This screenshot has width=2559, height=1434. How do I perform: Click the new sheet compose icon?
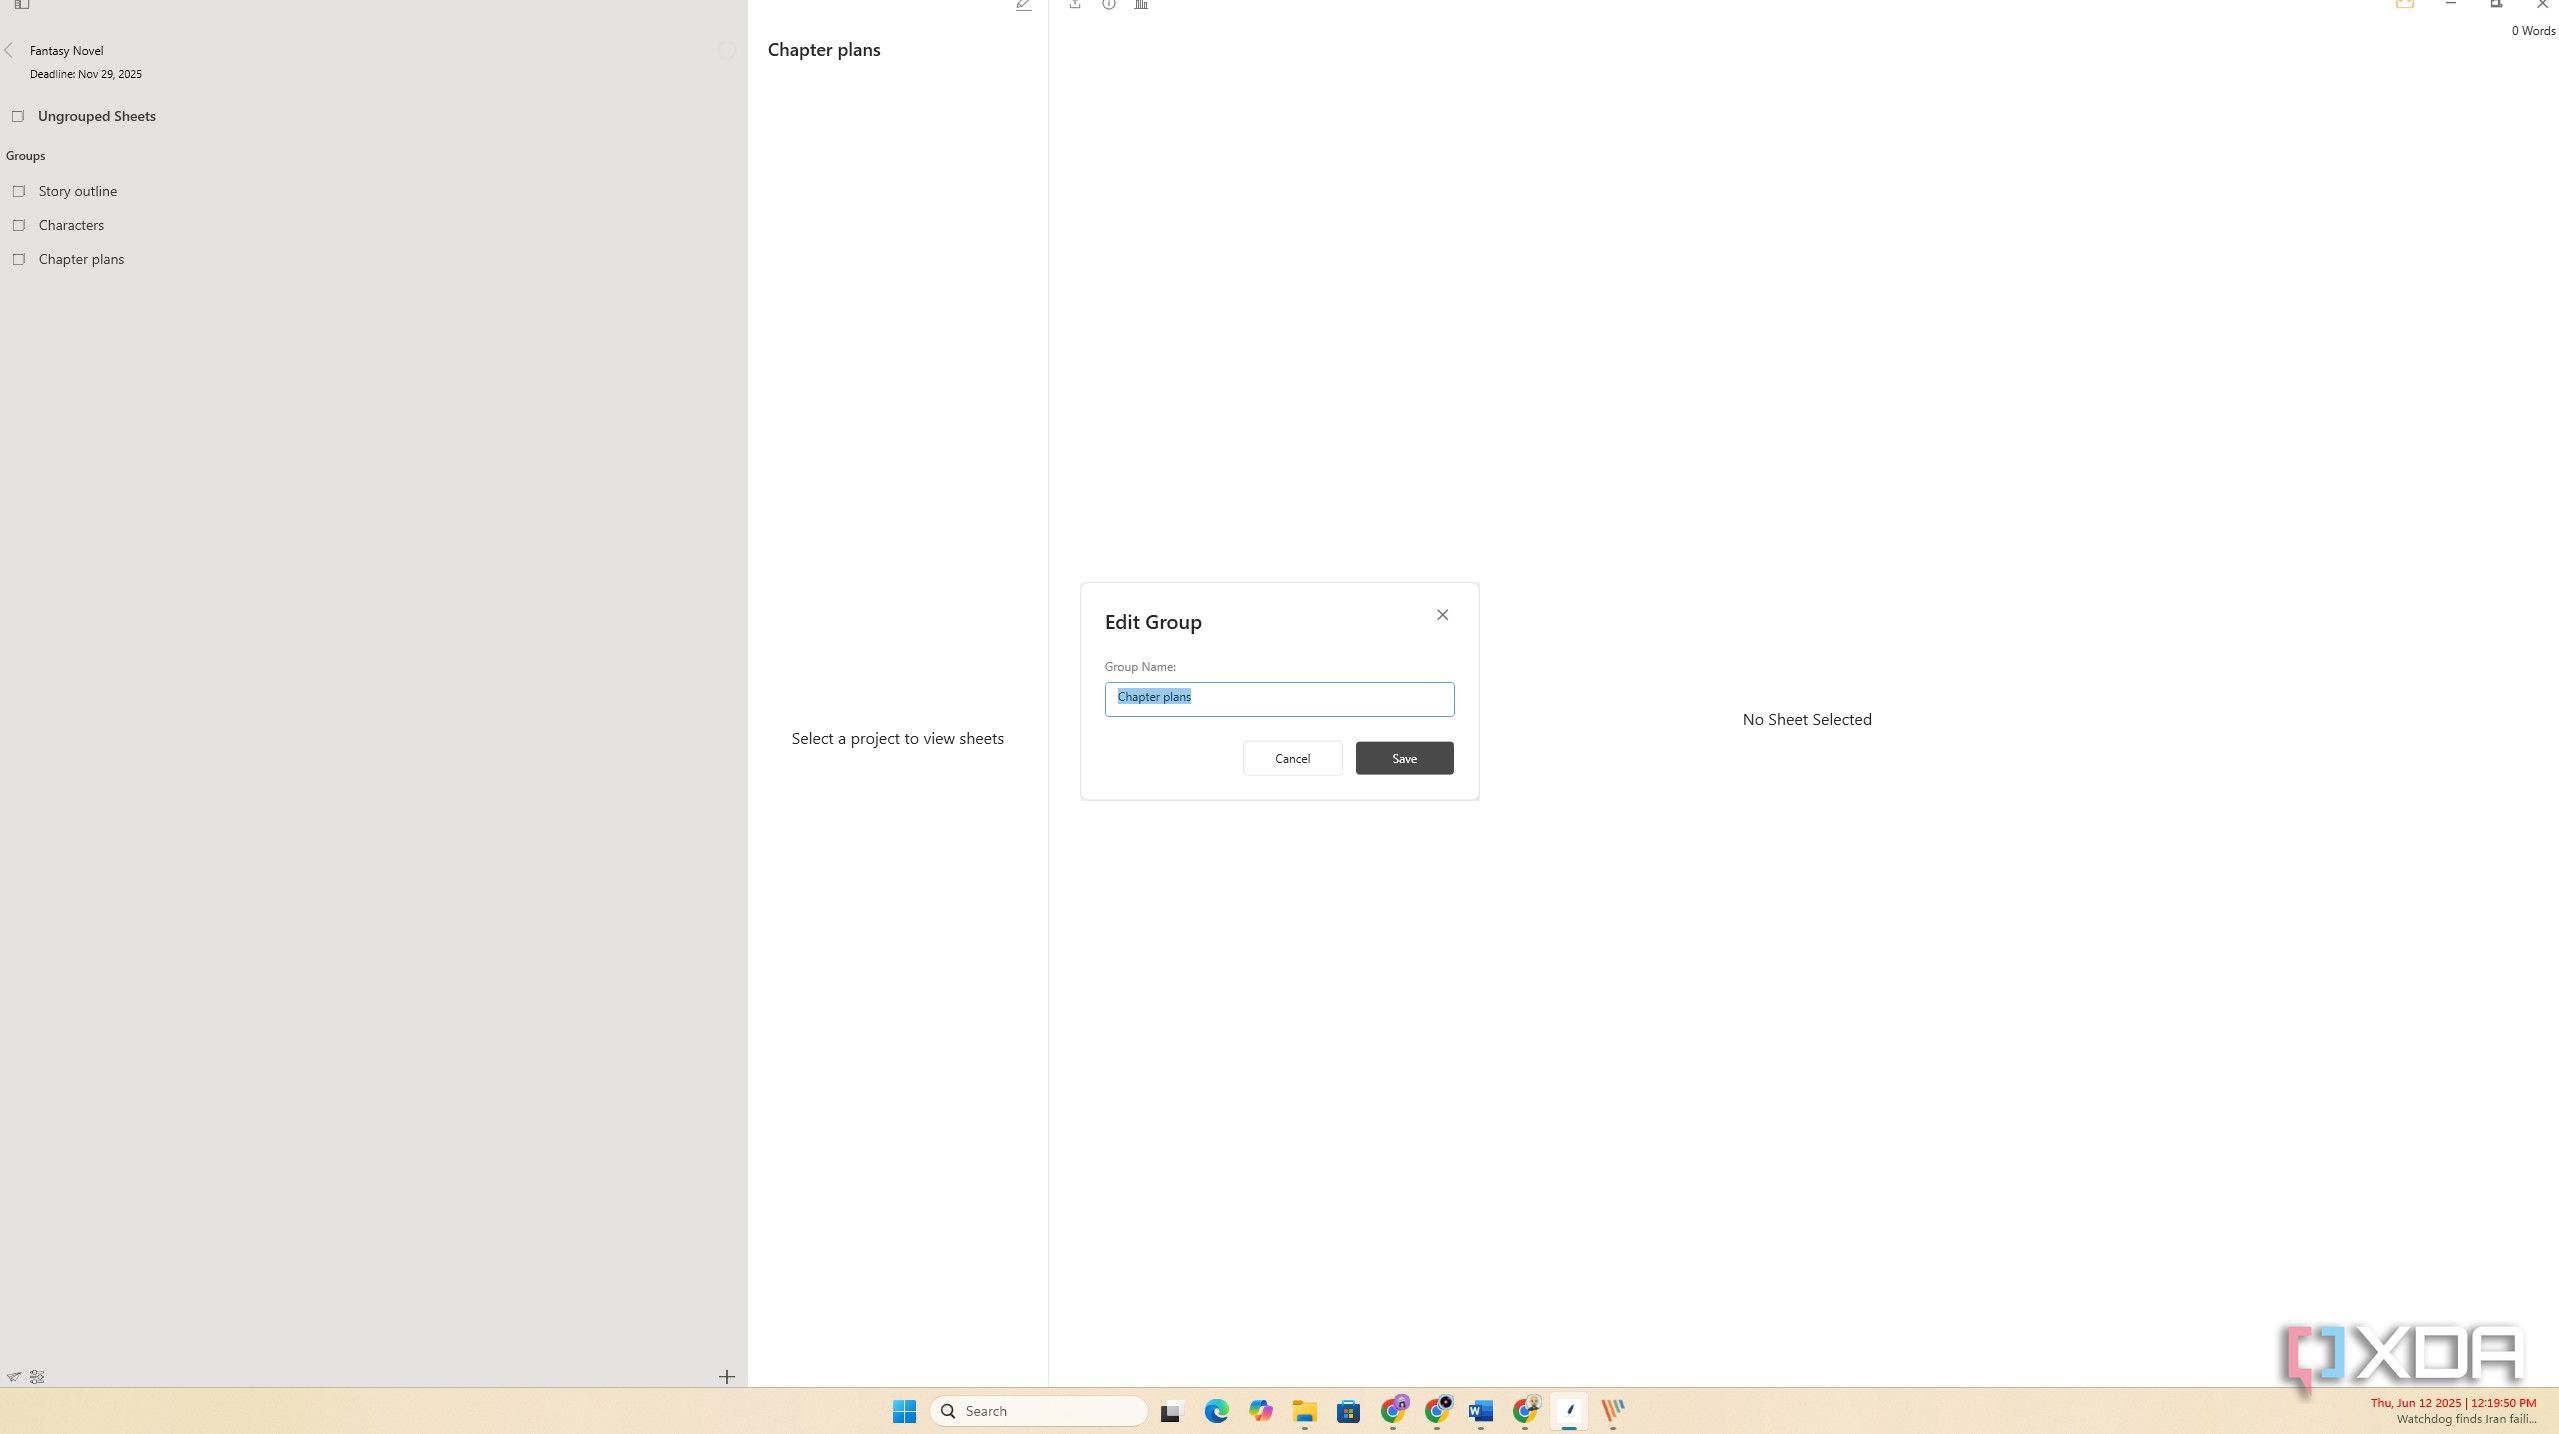point(1023,5)
